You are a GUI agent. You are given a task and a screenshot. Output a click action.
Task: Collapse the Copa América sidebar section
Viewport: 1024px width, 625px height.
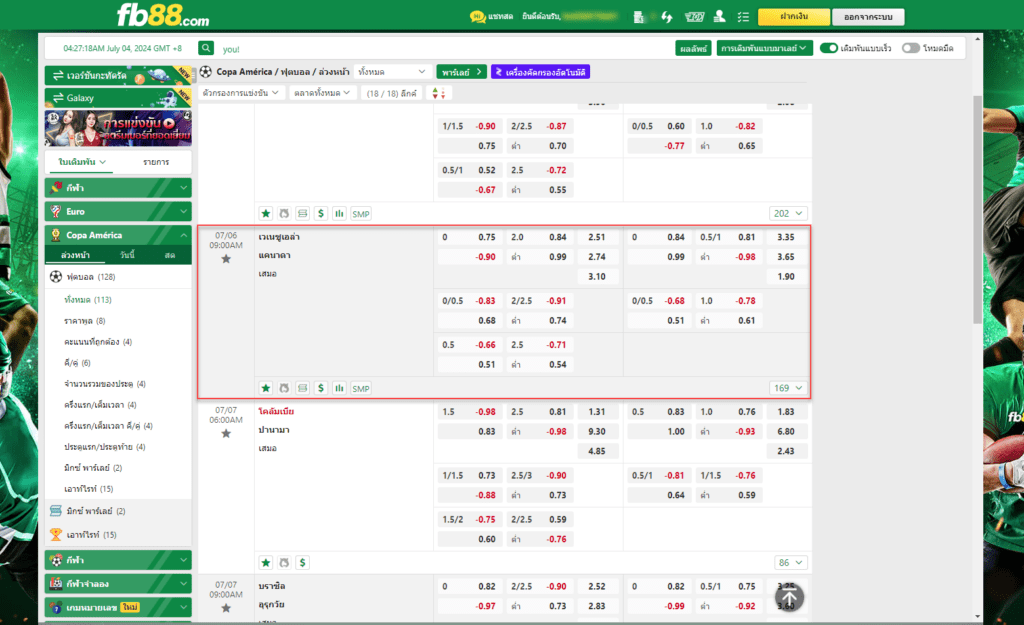coord(118,235)
